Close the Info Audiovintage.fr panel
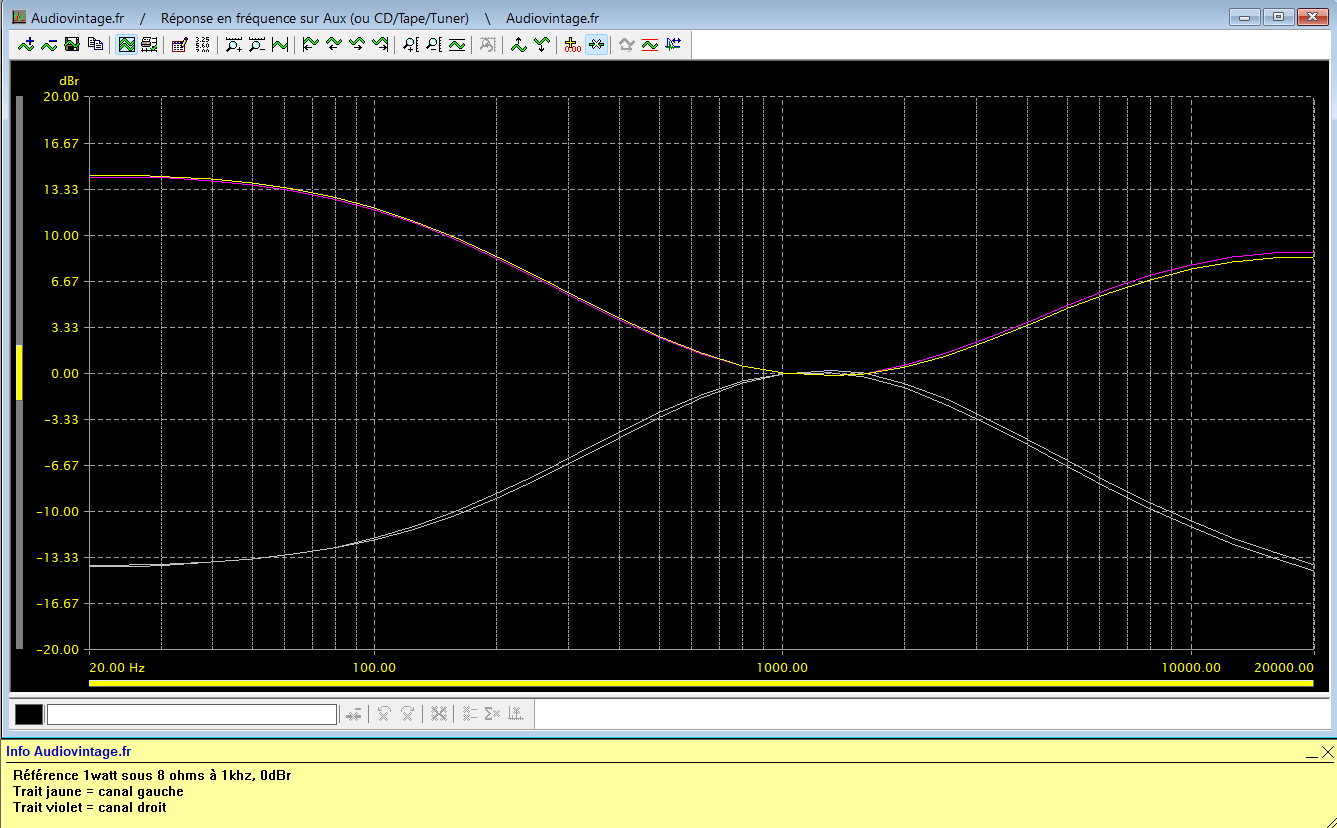Screen dimensions: 1337x828 [x=1327, y=752]
